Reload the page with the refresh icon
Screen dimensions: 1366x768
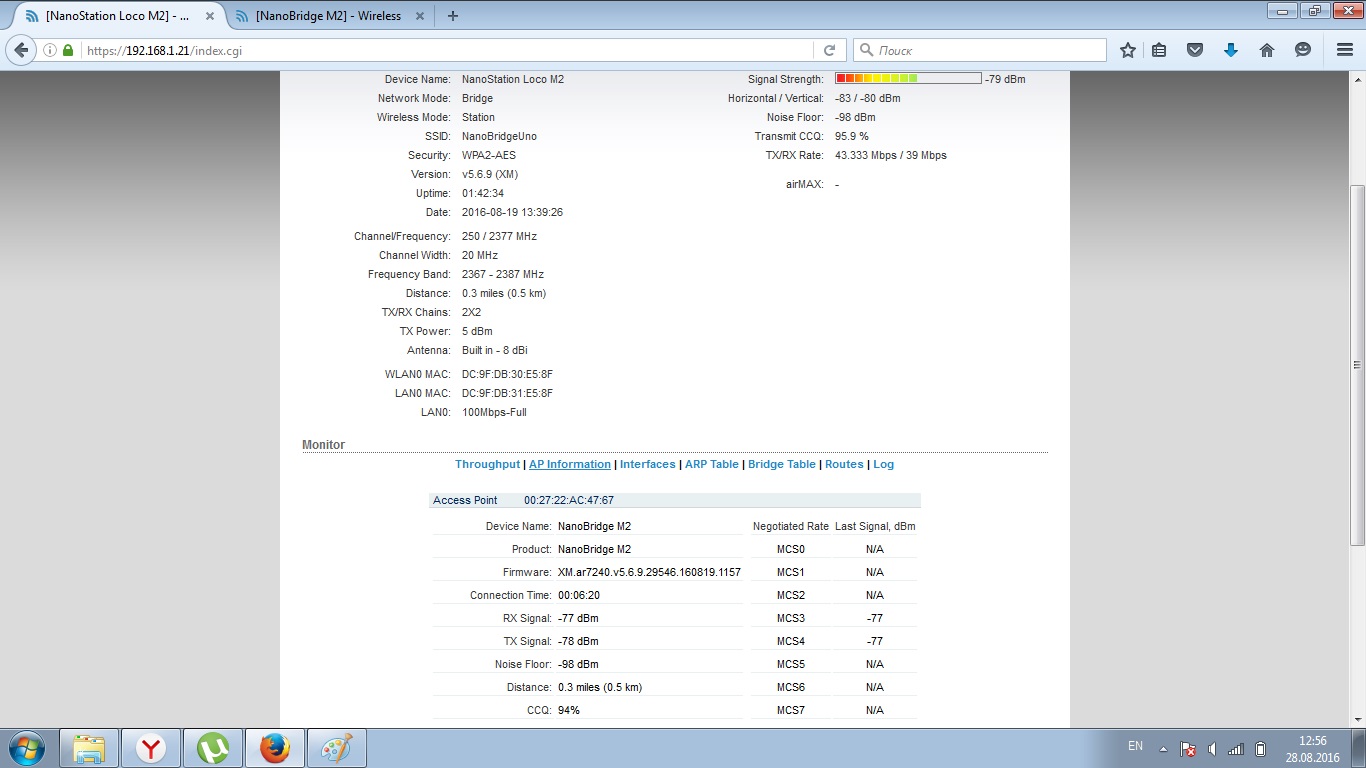[x=829, y=50]
